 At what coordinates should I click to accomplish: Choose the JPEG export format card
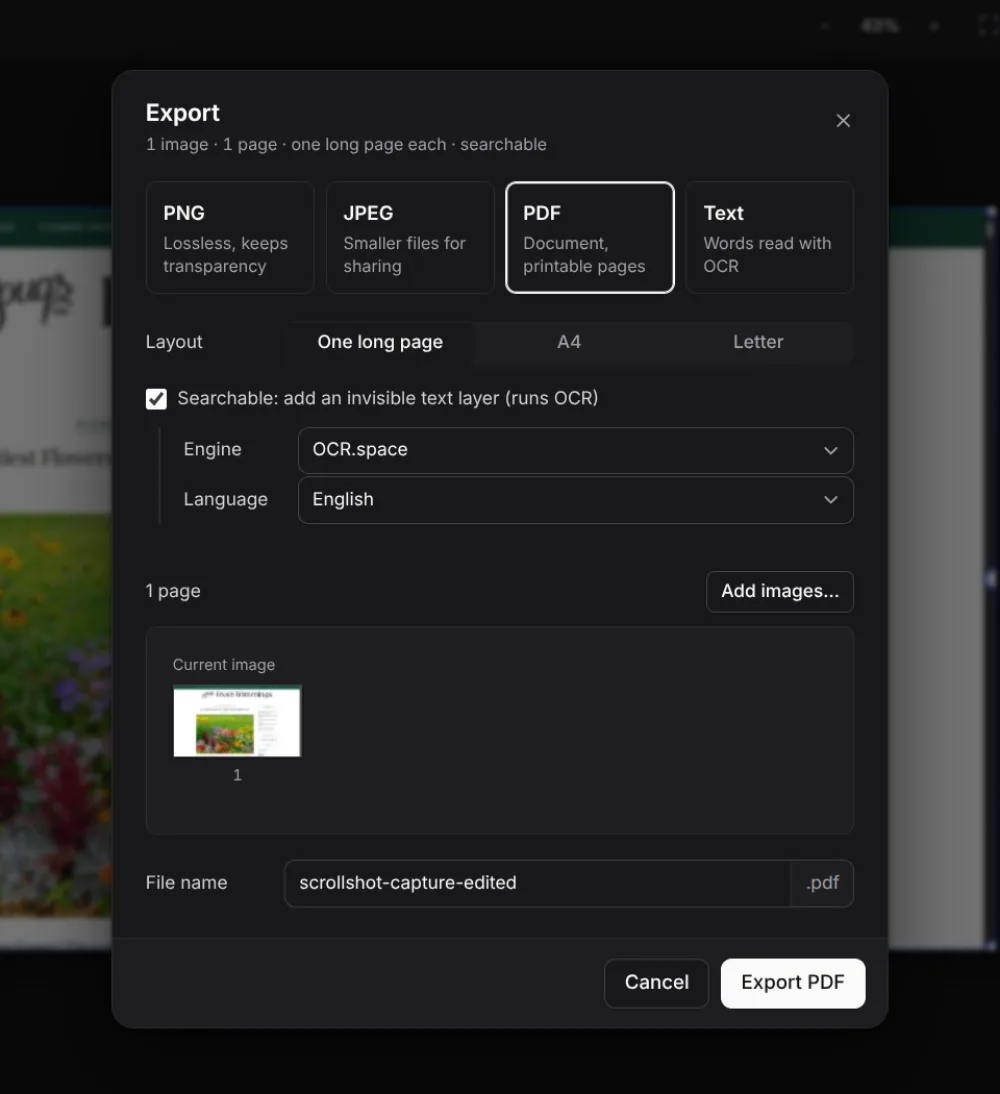[410, 238]
